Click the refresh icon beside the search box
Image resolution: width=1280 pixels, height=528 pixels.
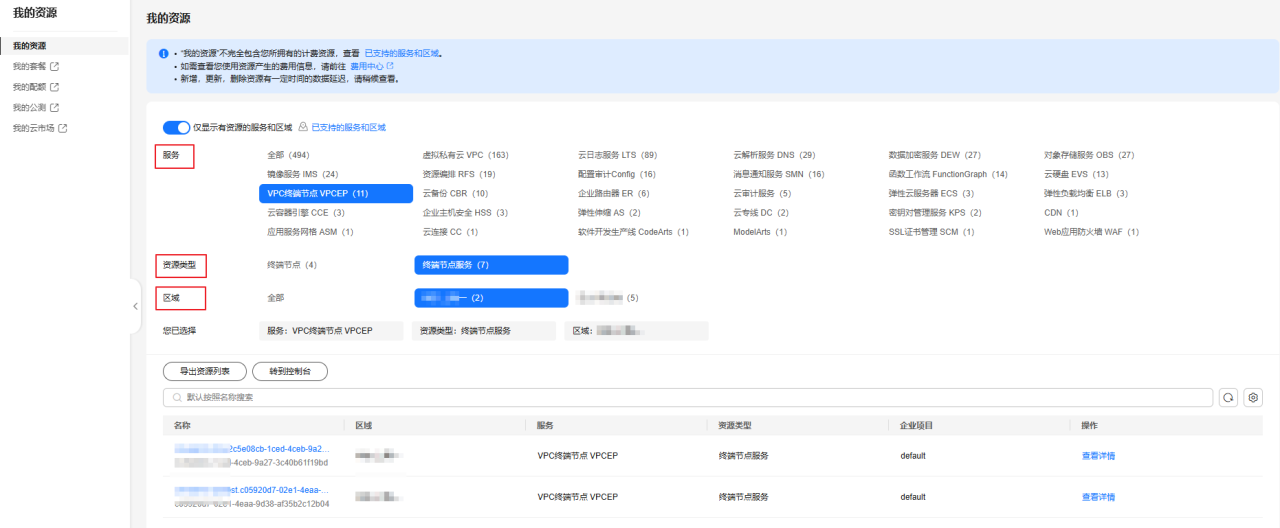click(1229, 397)
